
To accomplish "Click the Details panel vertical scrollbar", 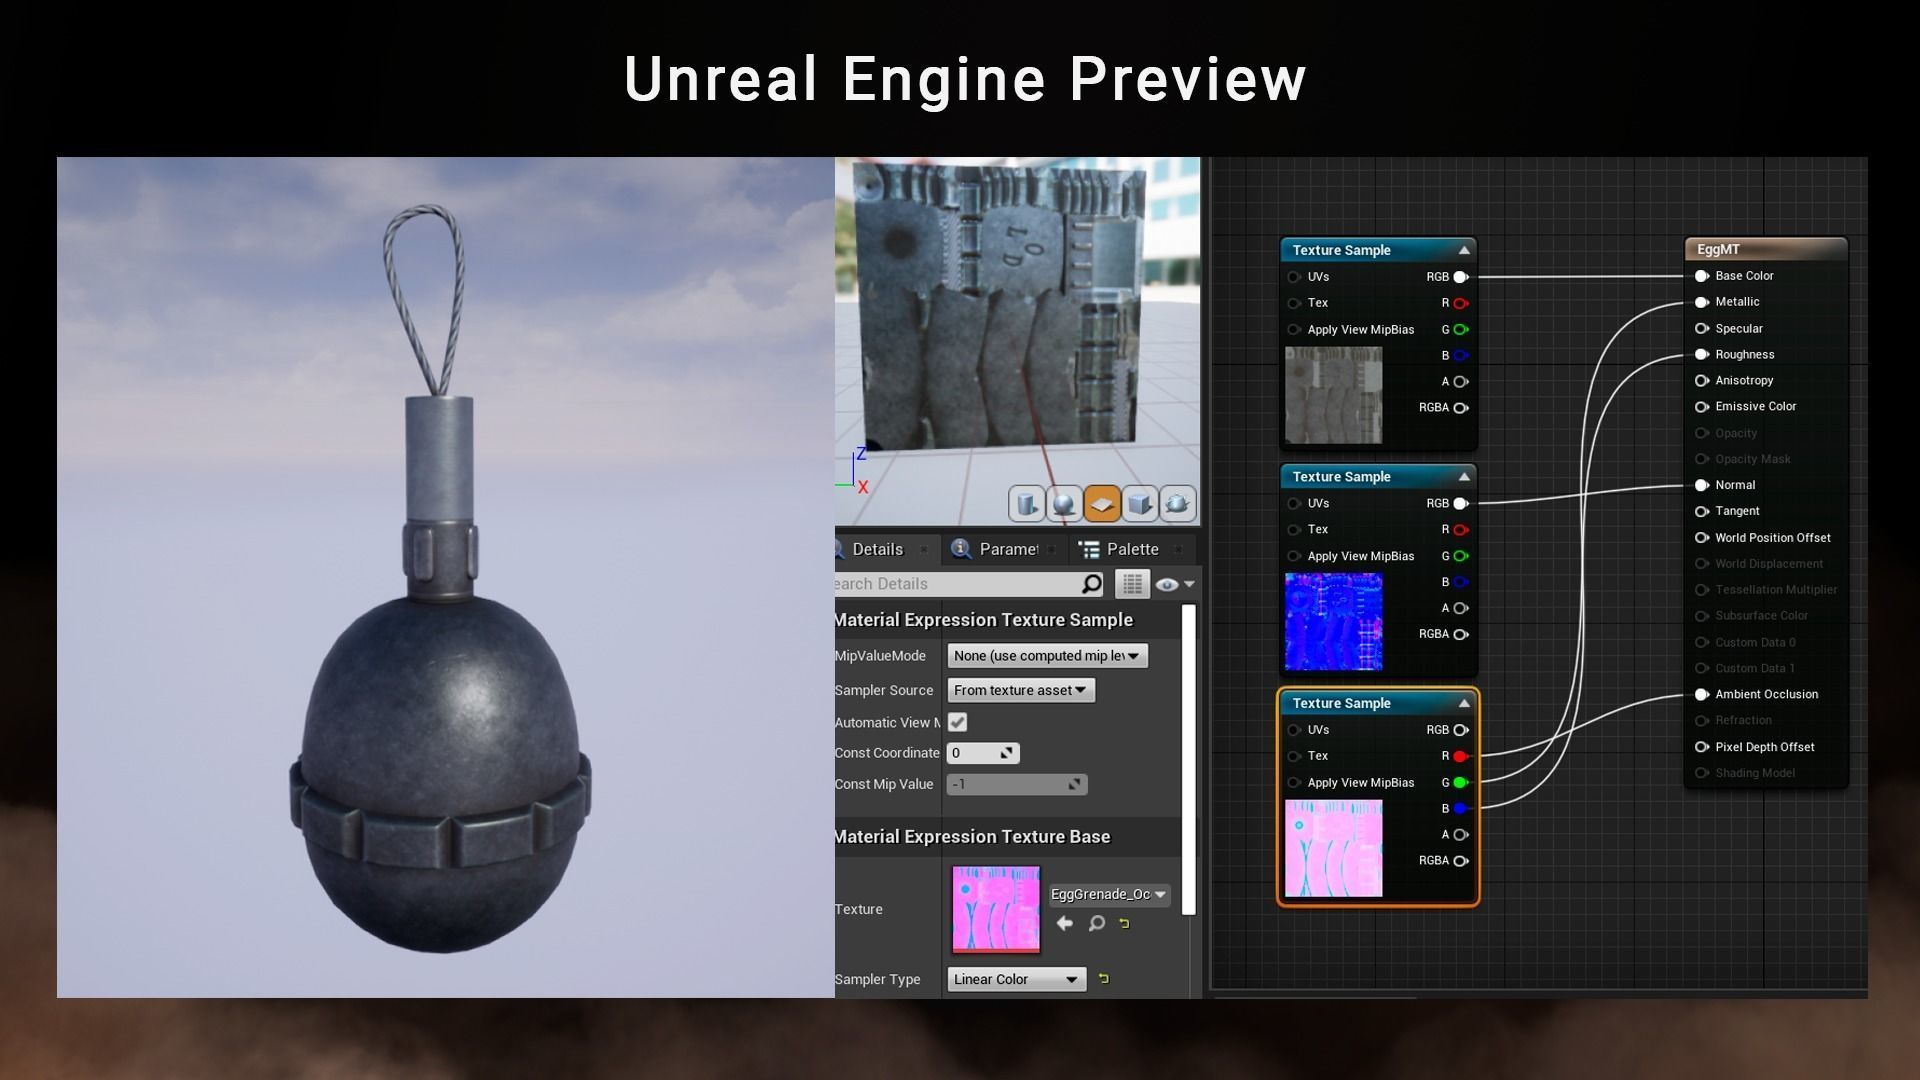I will pyautogui.click(x=1189, y=760).
